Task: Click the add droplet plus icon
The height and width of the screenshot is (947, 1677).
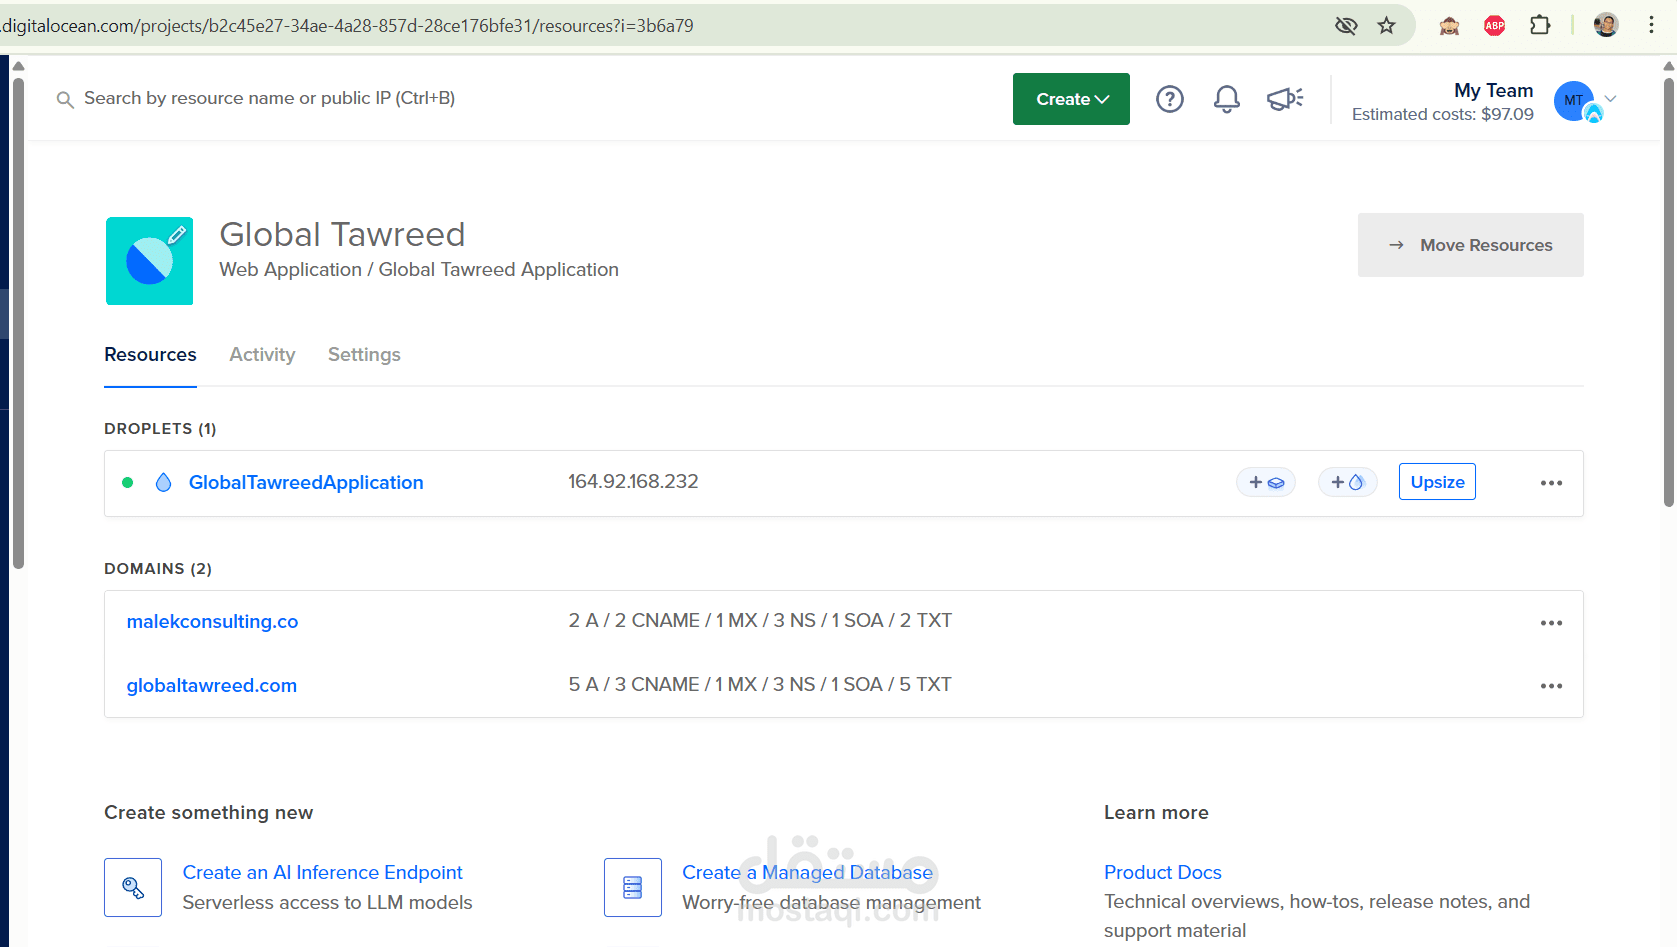Action: pyautogui.click(x=1348, y=483)
